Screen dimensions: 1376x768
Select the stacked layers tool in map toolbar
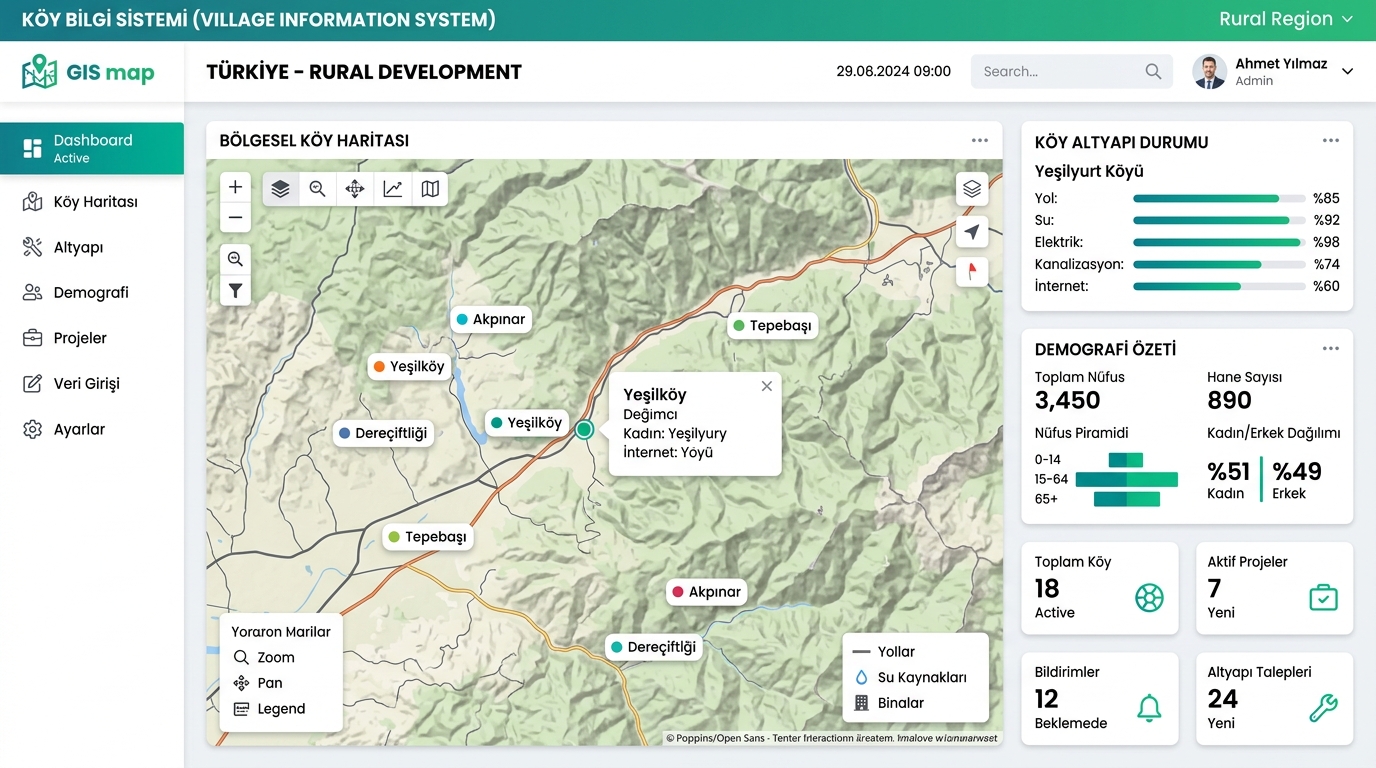280,189
